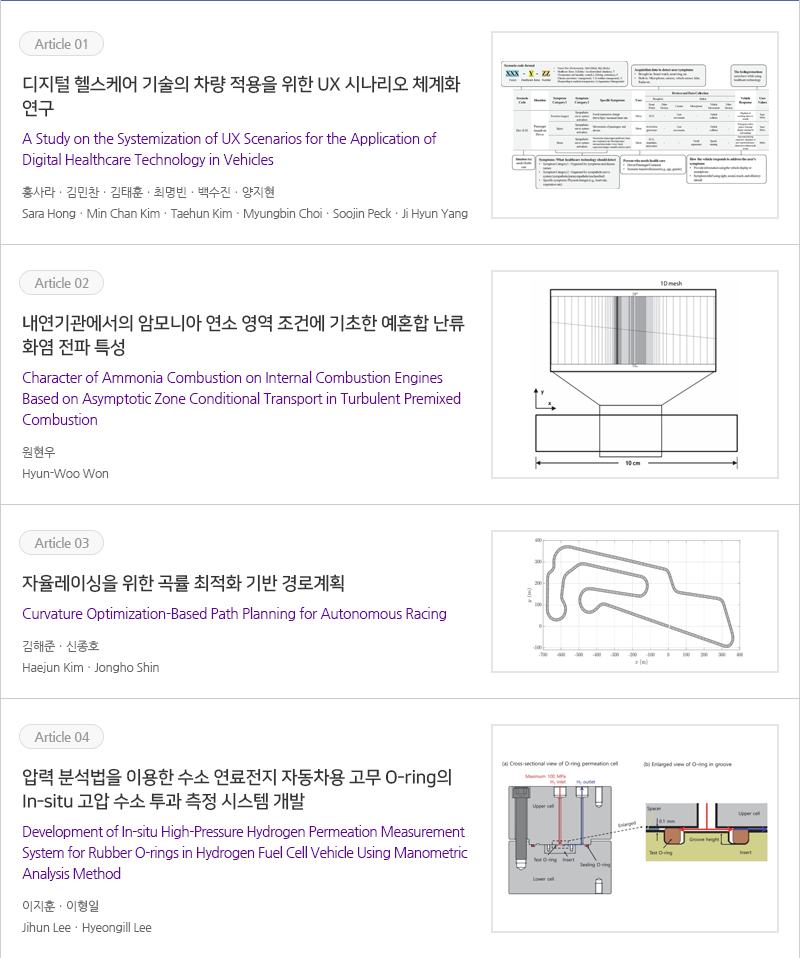
Task: Open 'Curvature Optimization-Based Path Planning' link
Action: [234, 613]
